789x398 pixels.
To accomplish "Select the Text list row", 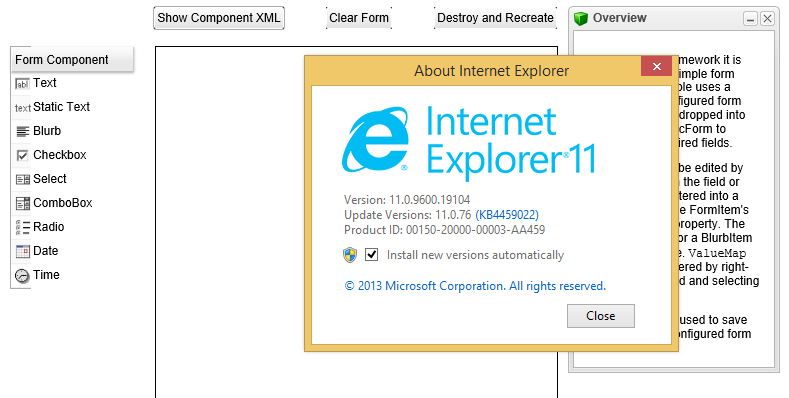I will (x=72, y=83).
